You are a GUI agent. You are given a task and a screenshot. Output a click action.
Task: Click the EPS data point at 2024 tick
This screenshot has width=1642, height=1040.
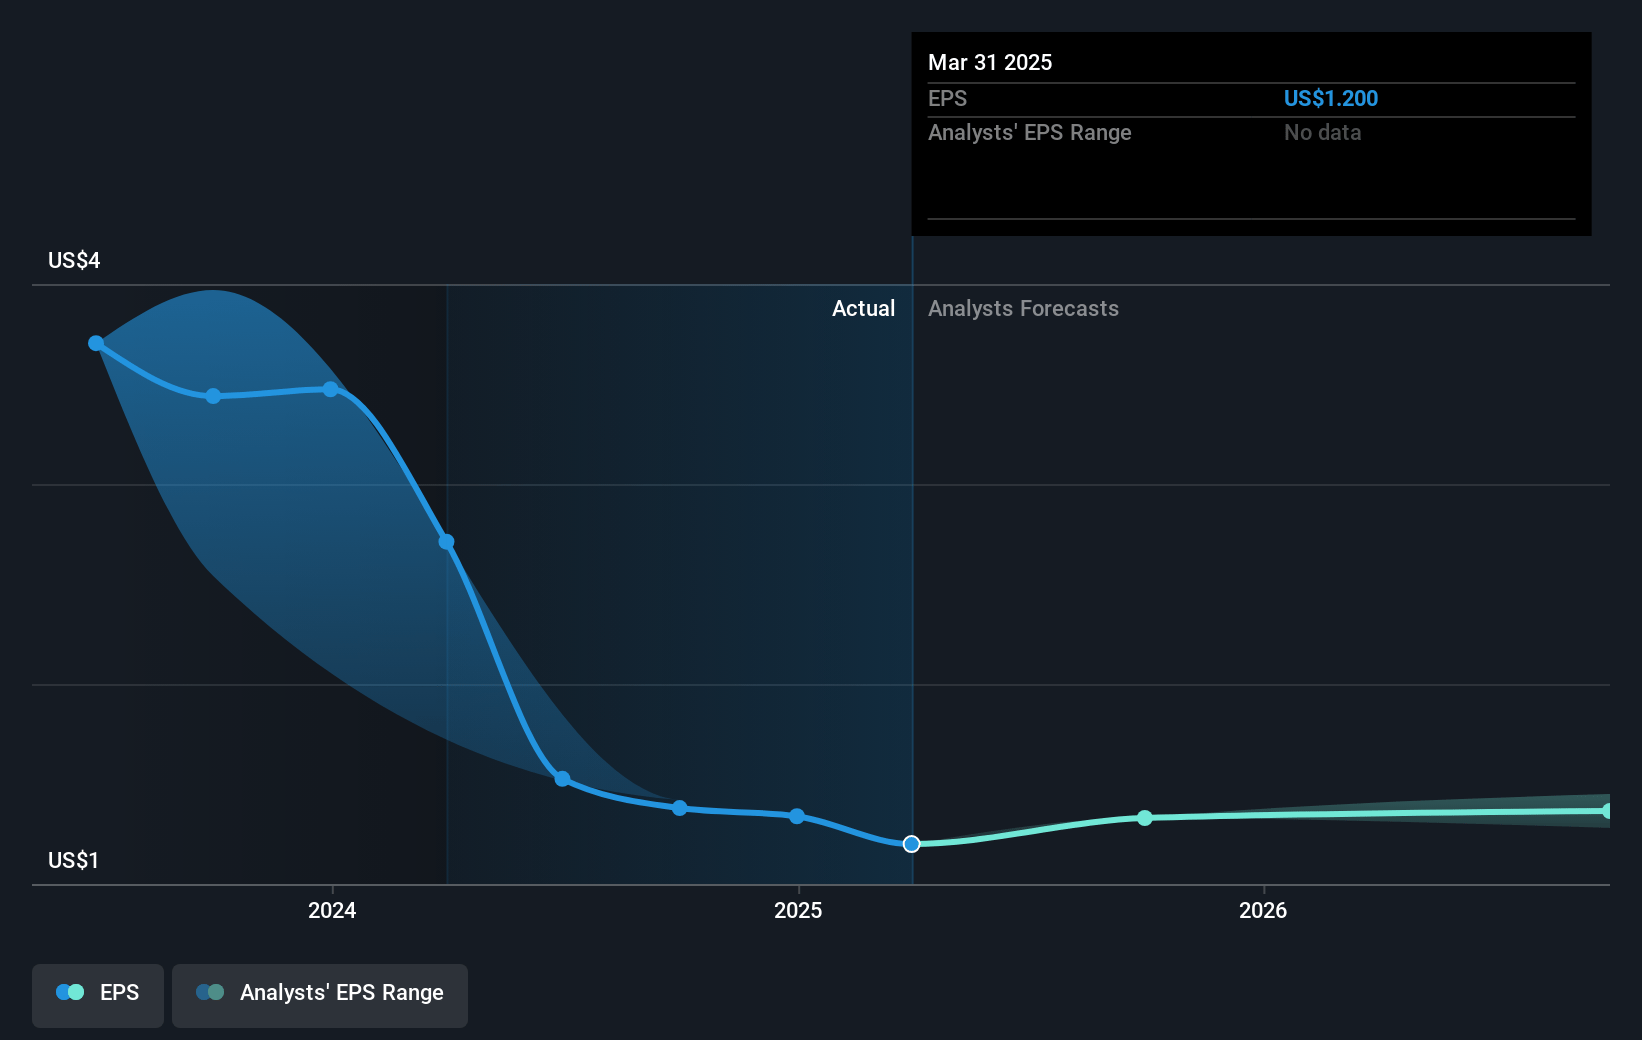[331, 389]
